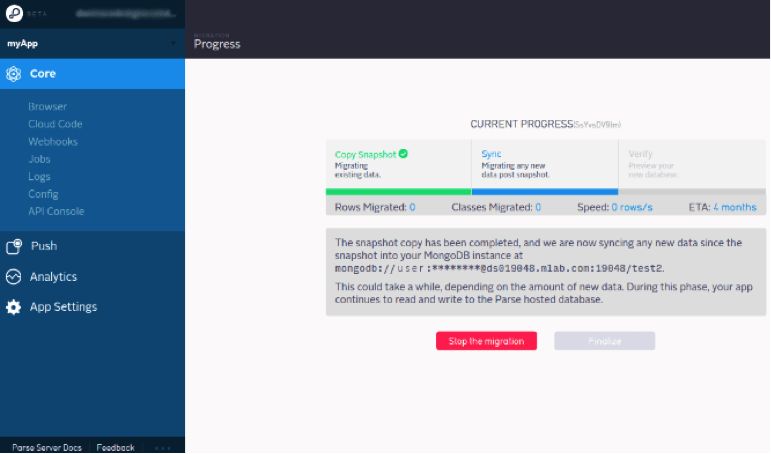Screen dimensions: 771x454
Task: Select the Sync step
Action: click(545, 164)
